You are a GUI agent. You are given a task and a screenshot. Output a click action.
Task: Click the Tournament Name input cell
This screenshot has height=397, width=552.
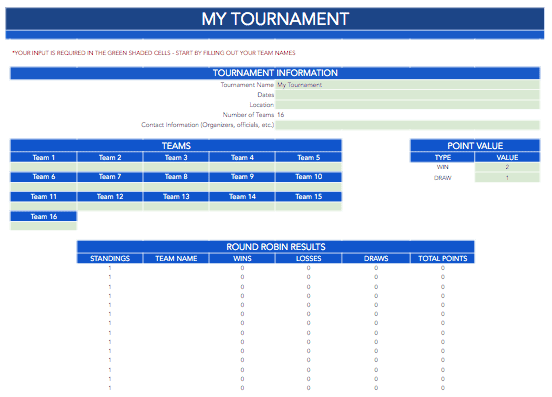[407, 85]
